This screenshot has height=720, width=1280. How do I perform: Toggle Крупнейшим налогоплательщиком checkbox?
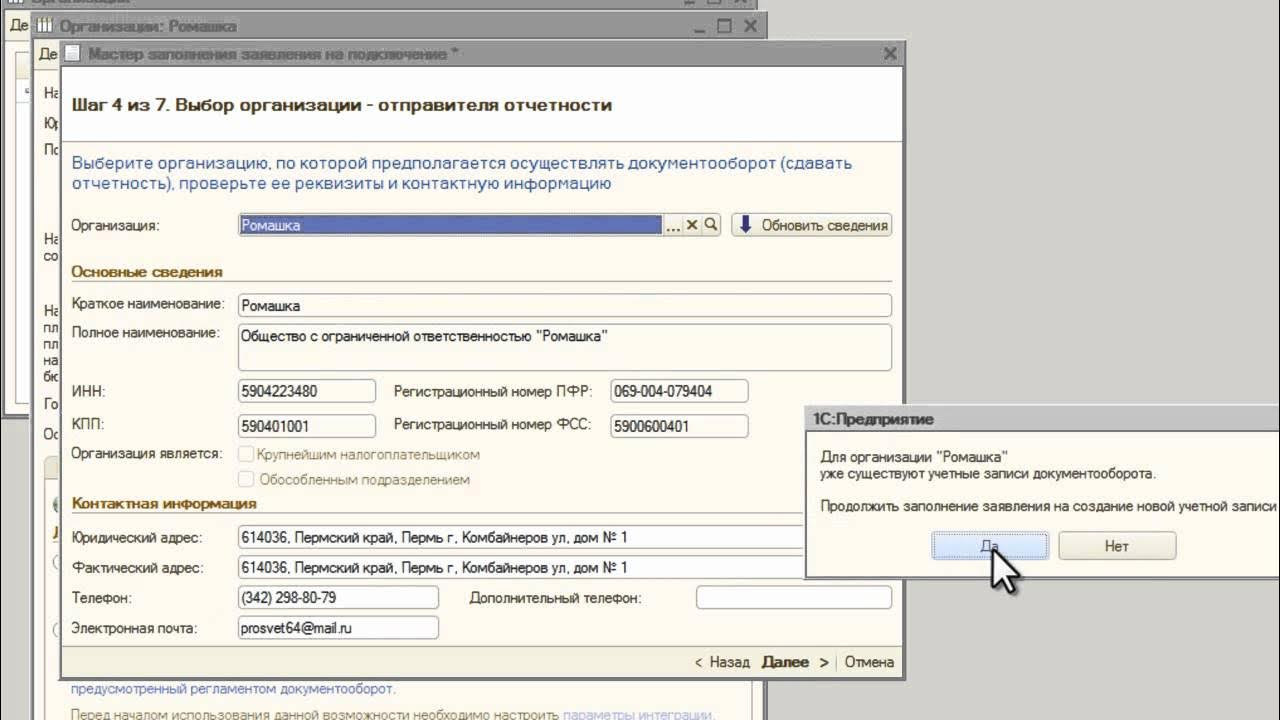point(245,454)
